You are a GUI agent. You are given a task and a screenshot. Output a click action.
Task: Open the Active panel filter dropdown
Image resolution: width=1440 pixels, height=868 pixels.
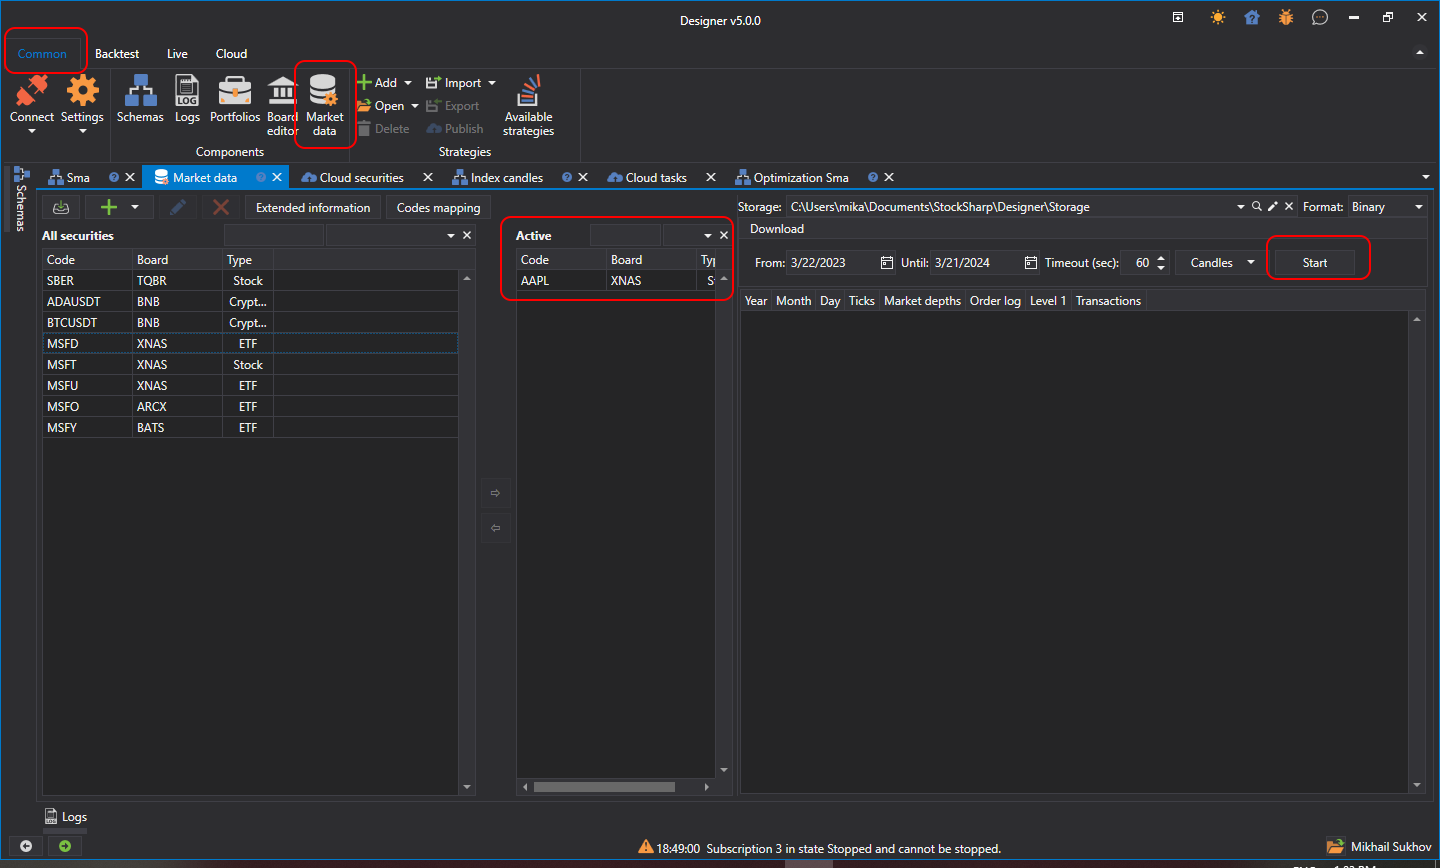click(708, 236)
